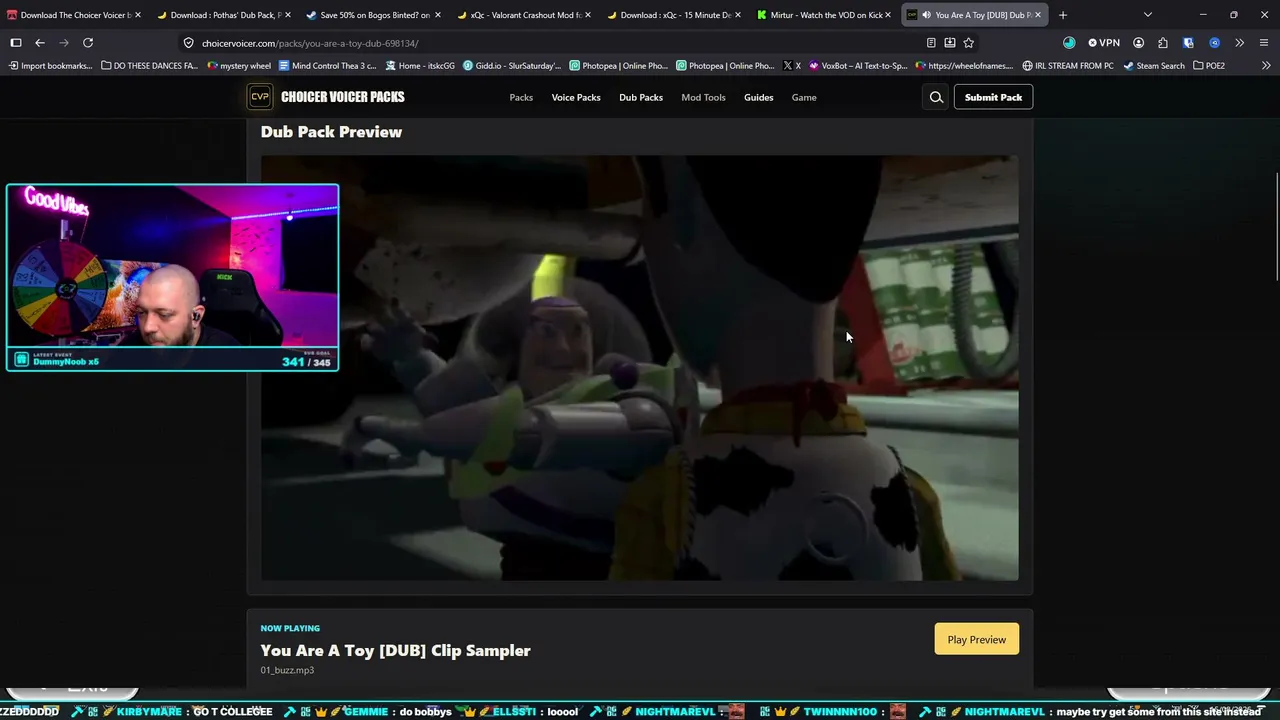Click the You Are A Toy Clip Sampler title
1280x720 pixels.
(x=396, y=650)
